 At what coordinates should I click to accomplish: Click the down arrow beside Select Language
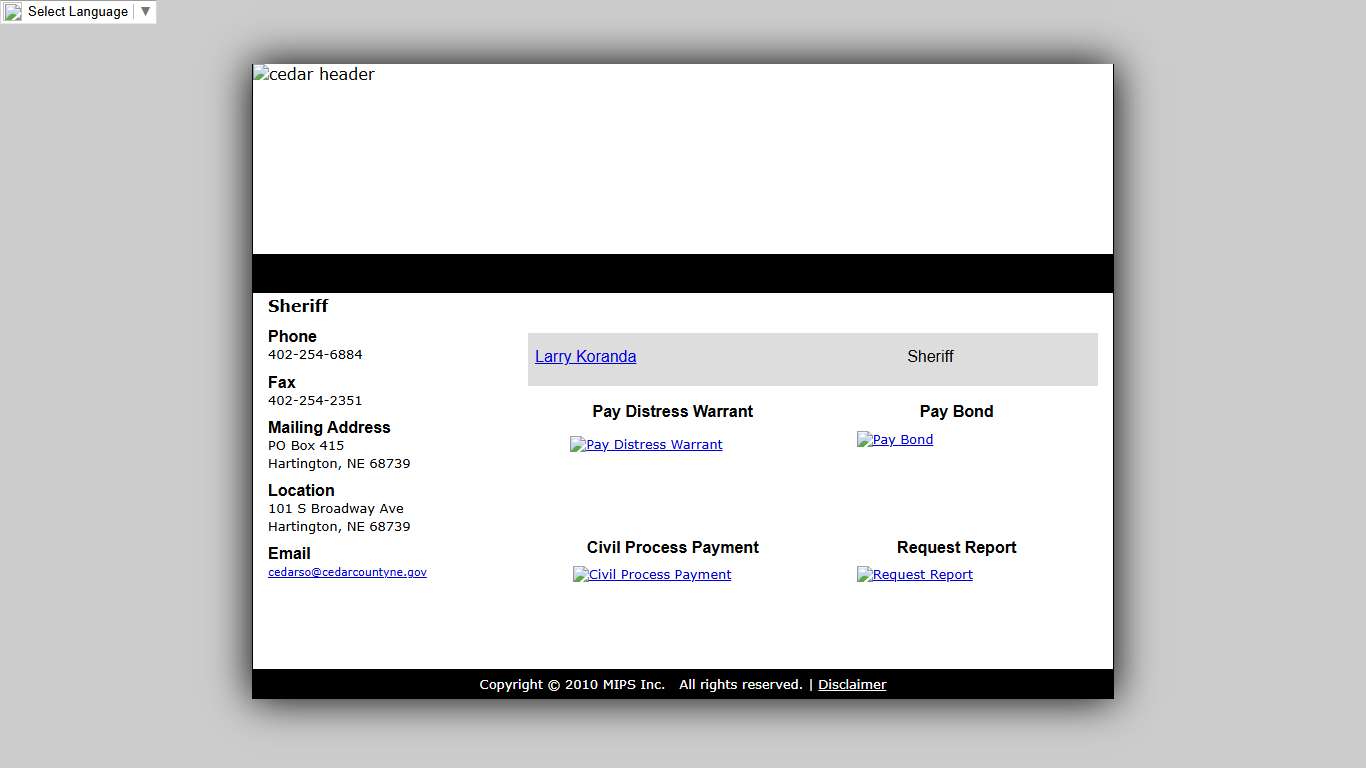click(145, 12)
